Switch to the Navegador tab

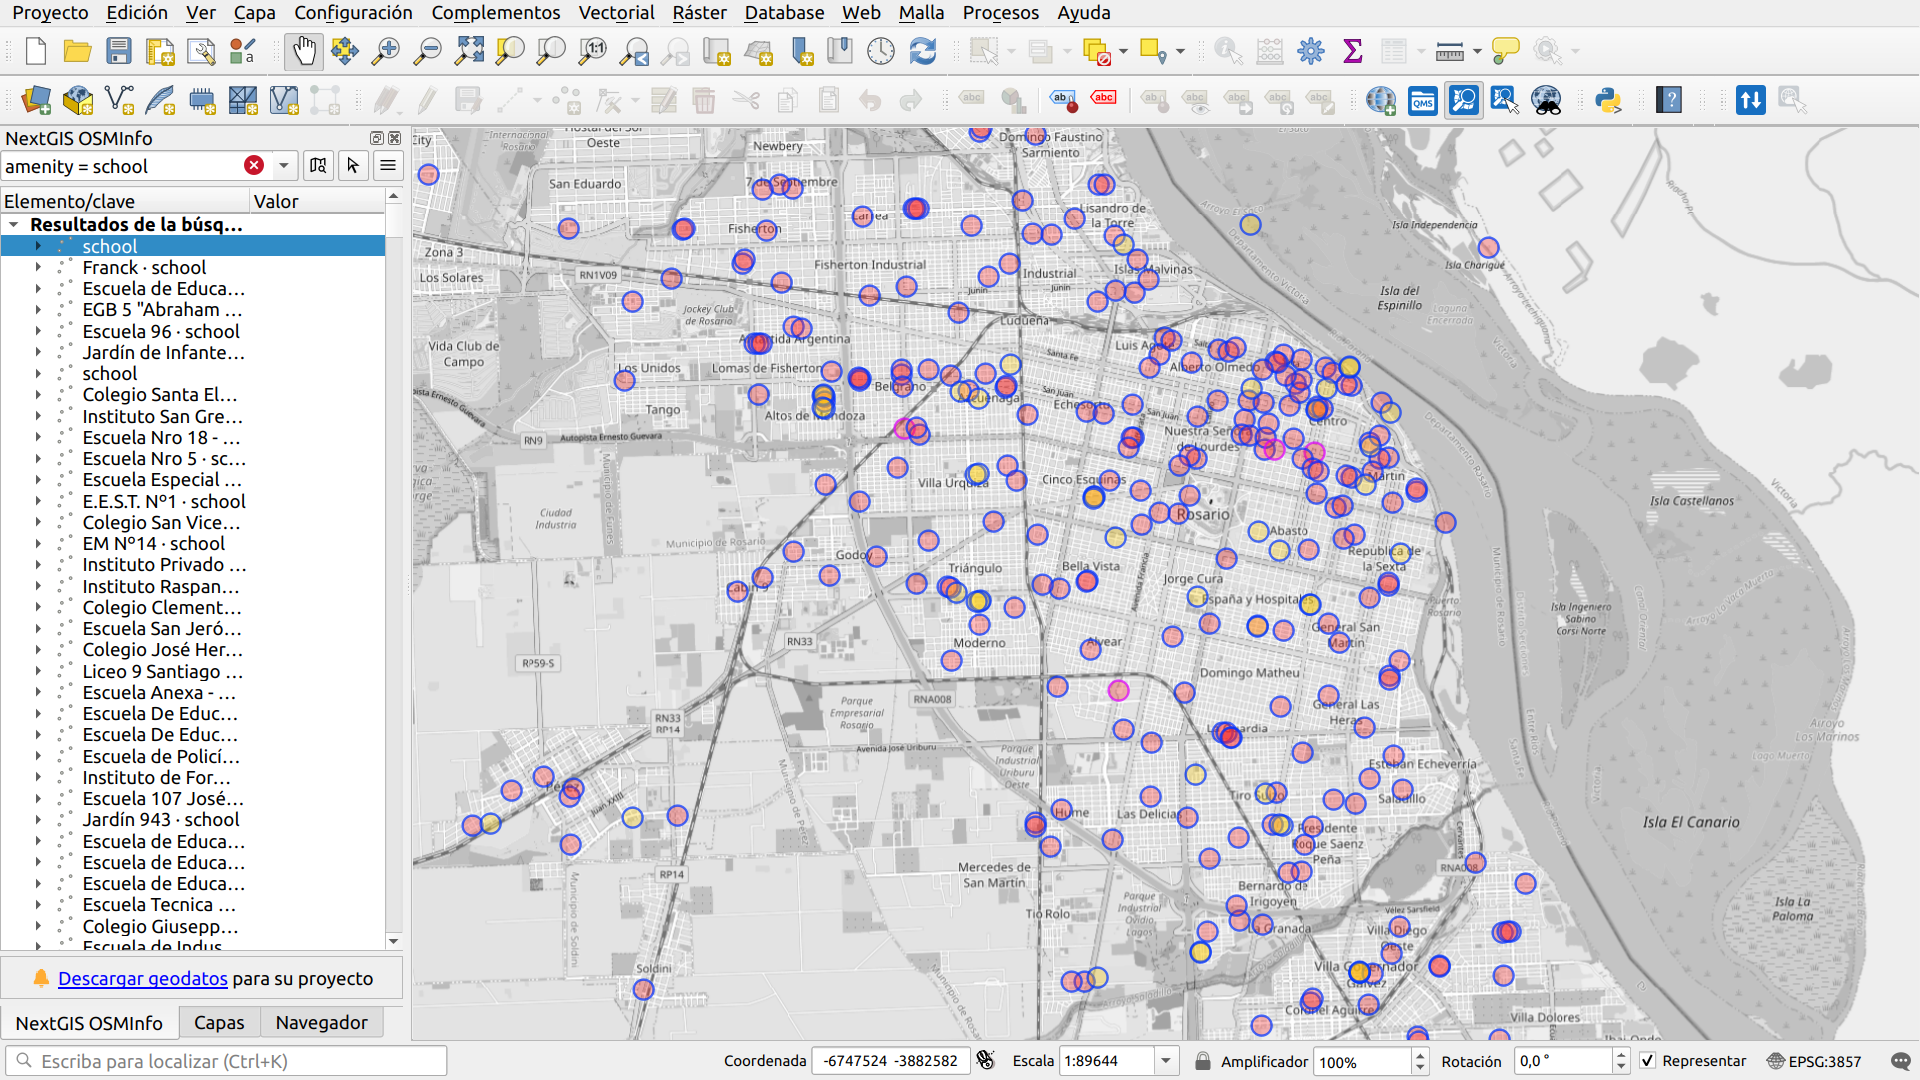coord(321,1022)
